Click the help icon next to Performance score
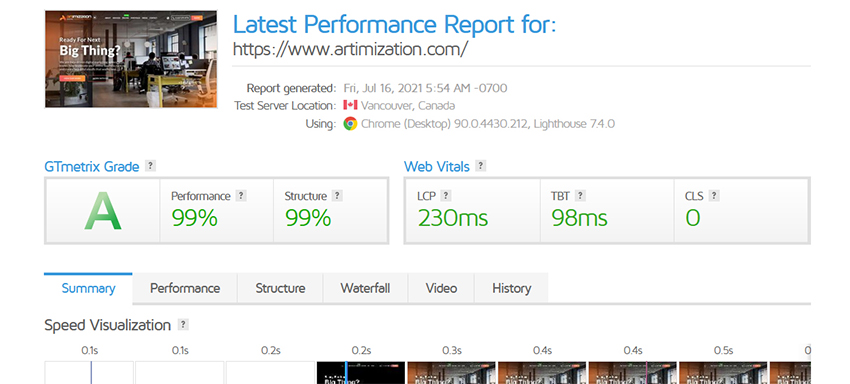 pos(241,196)
